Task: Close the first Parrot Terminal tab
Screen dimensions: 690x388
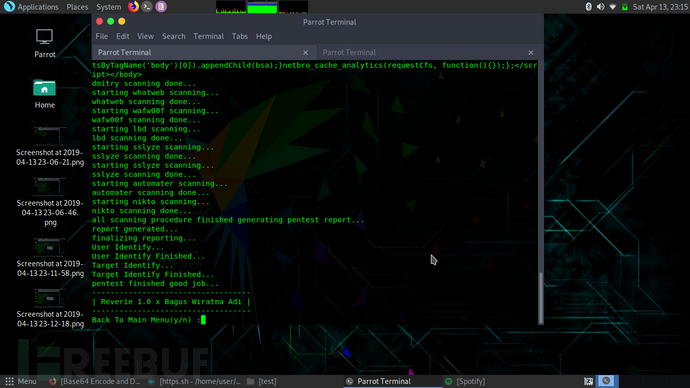Action: pos(305,52)
